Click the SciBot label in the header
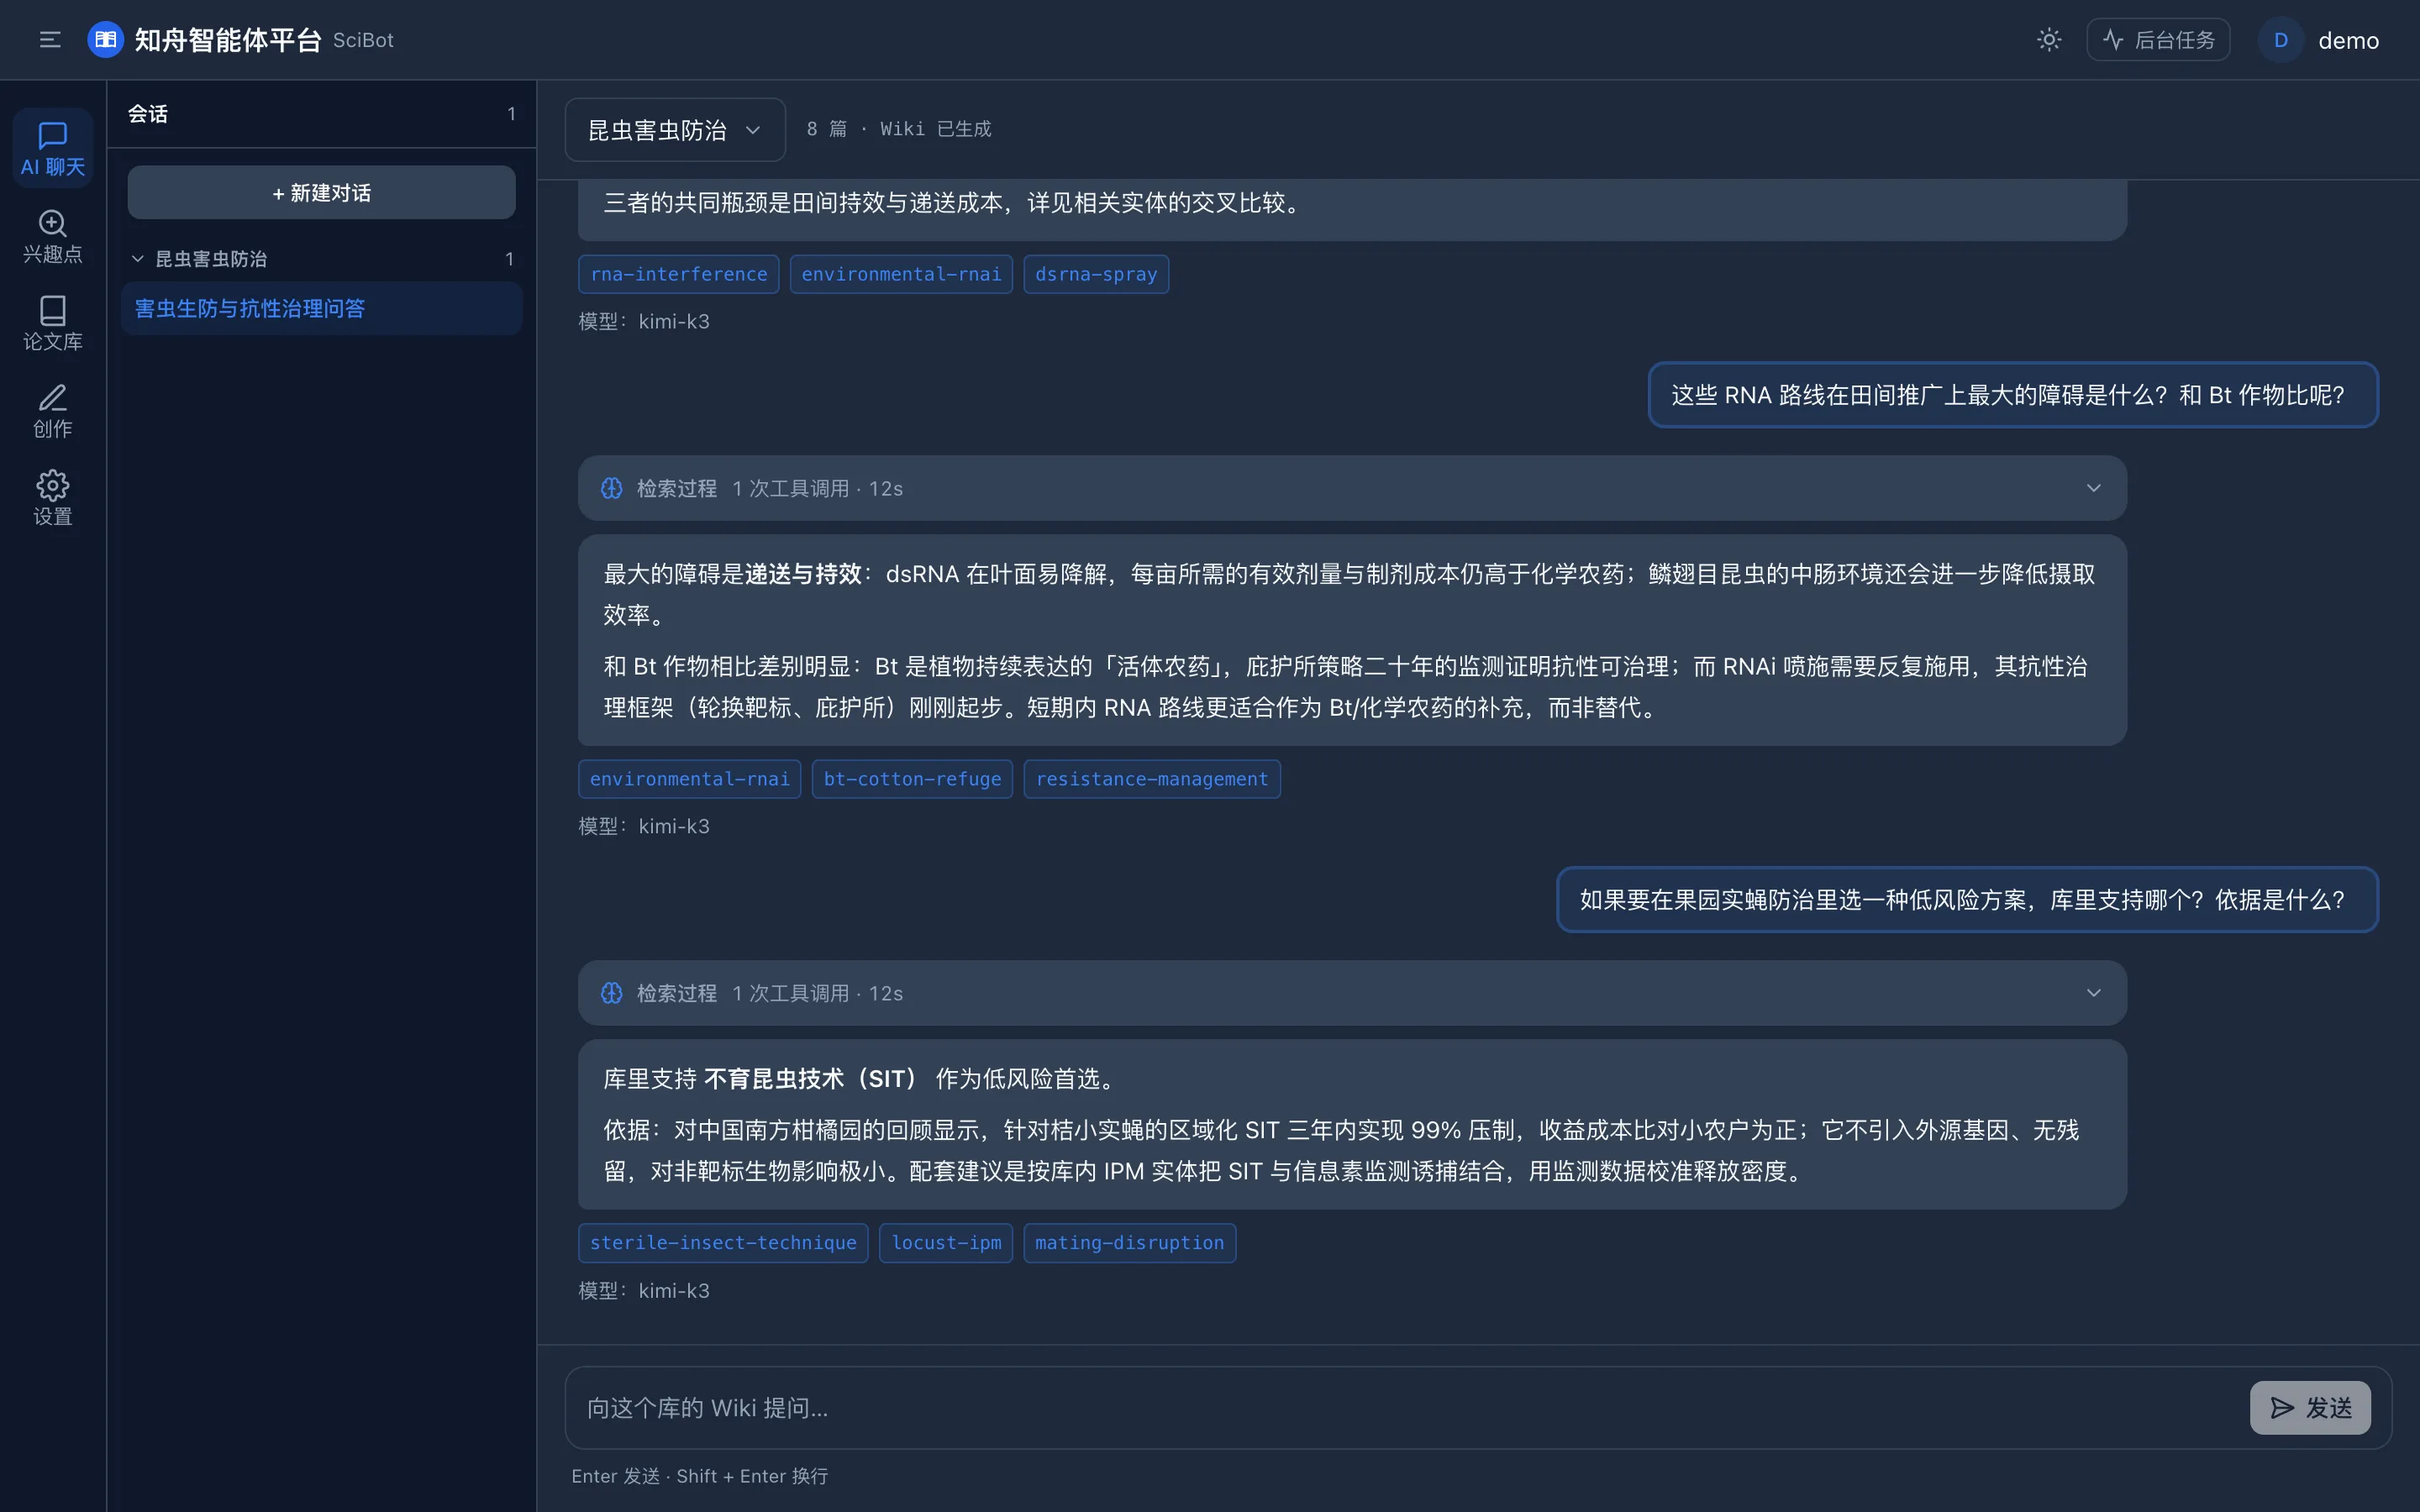The width and height of the screenshot is (2420, 1512). 363,40
